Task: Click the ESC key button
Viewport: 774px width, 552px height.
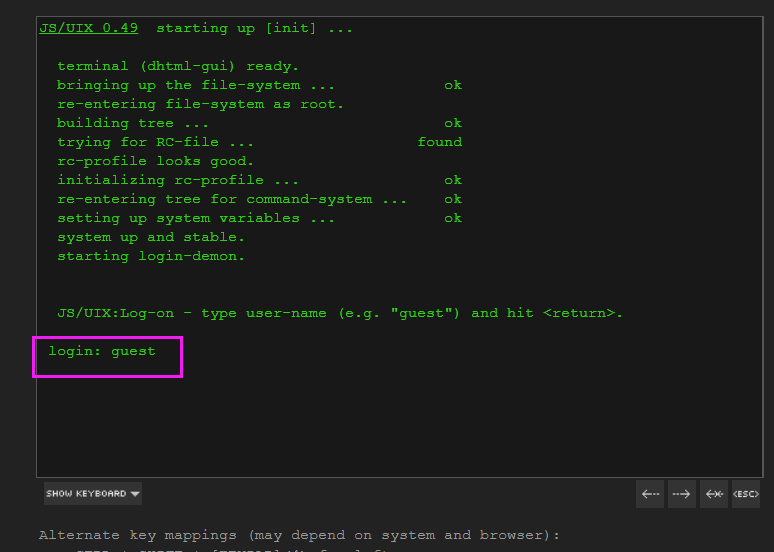Action: [x=746, y=494]
